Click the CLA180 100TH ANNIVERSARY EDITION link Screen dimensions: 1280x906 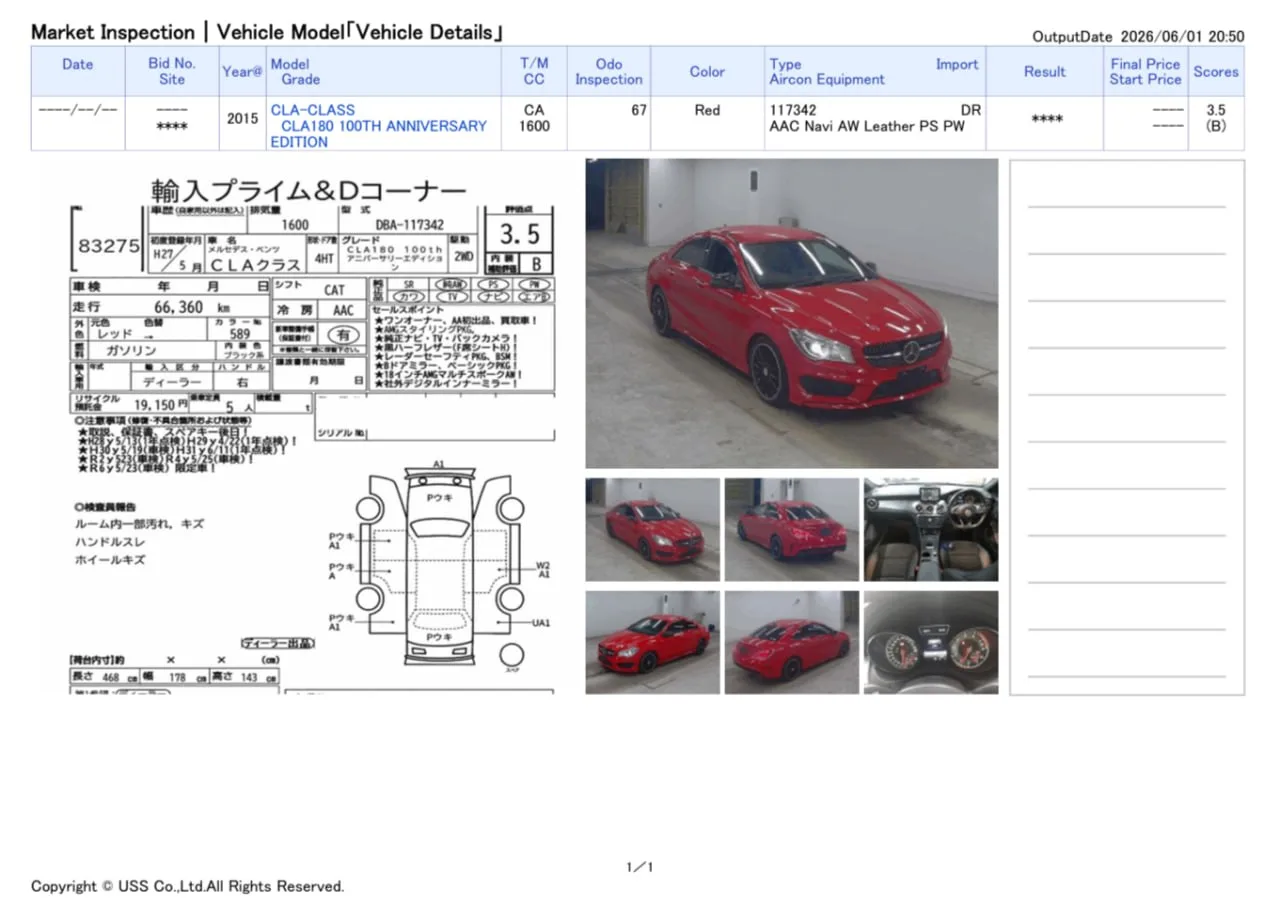[378, 134]
